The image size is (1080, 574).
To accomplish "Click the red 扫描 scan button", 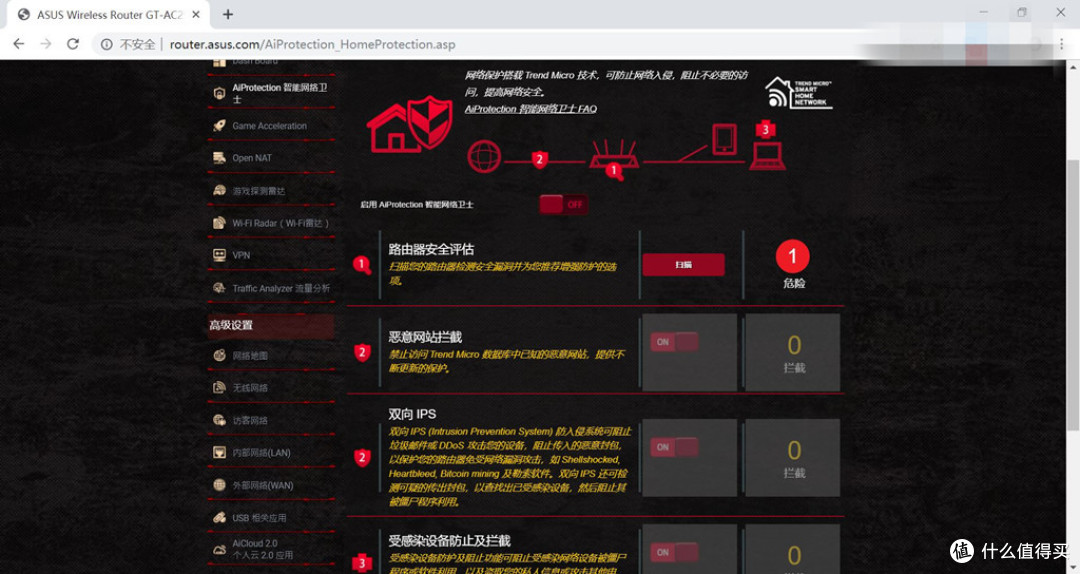I will pyautogui.click(x=683, y=265).
